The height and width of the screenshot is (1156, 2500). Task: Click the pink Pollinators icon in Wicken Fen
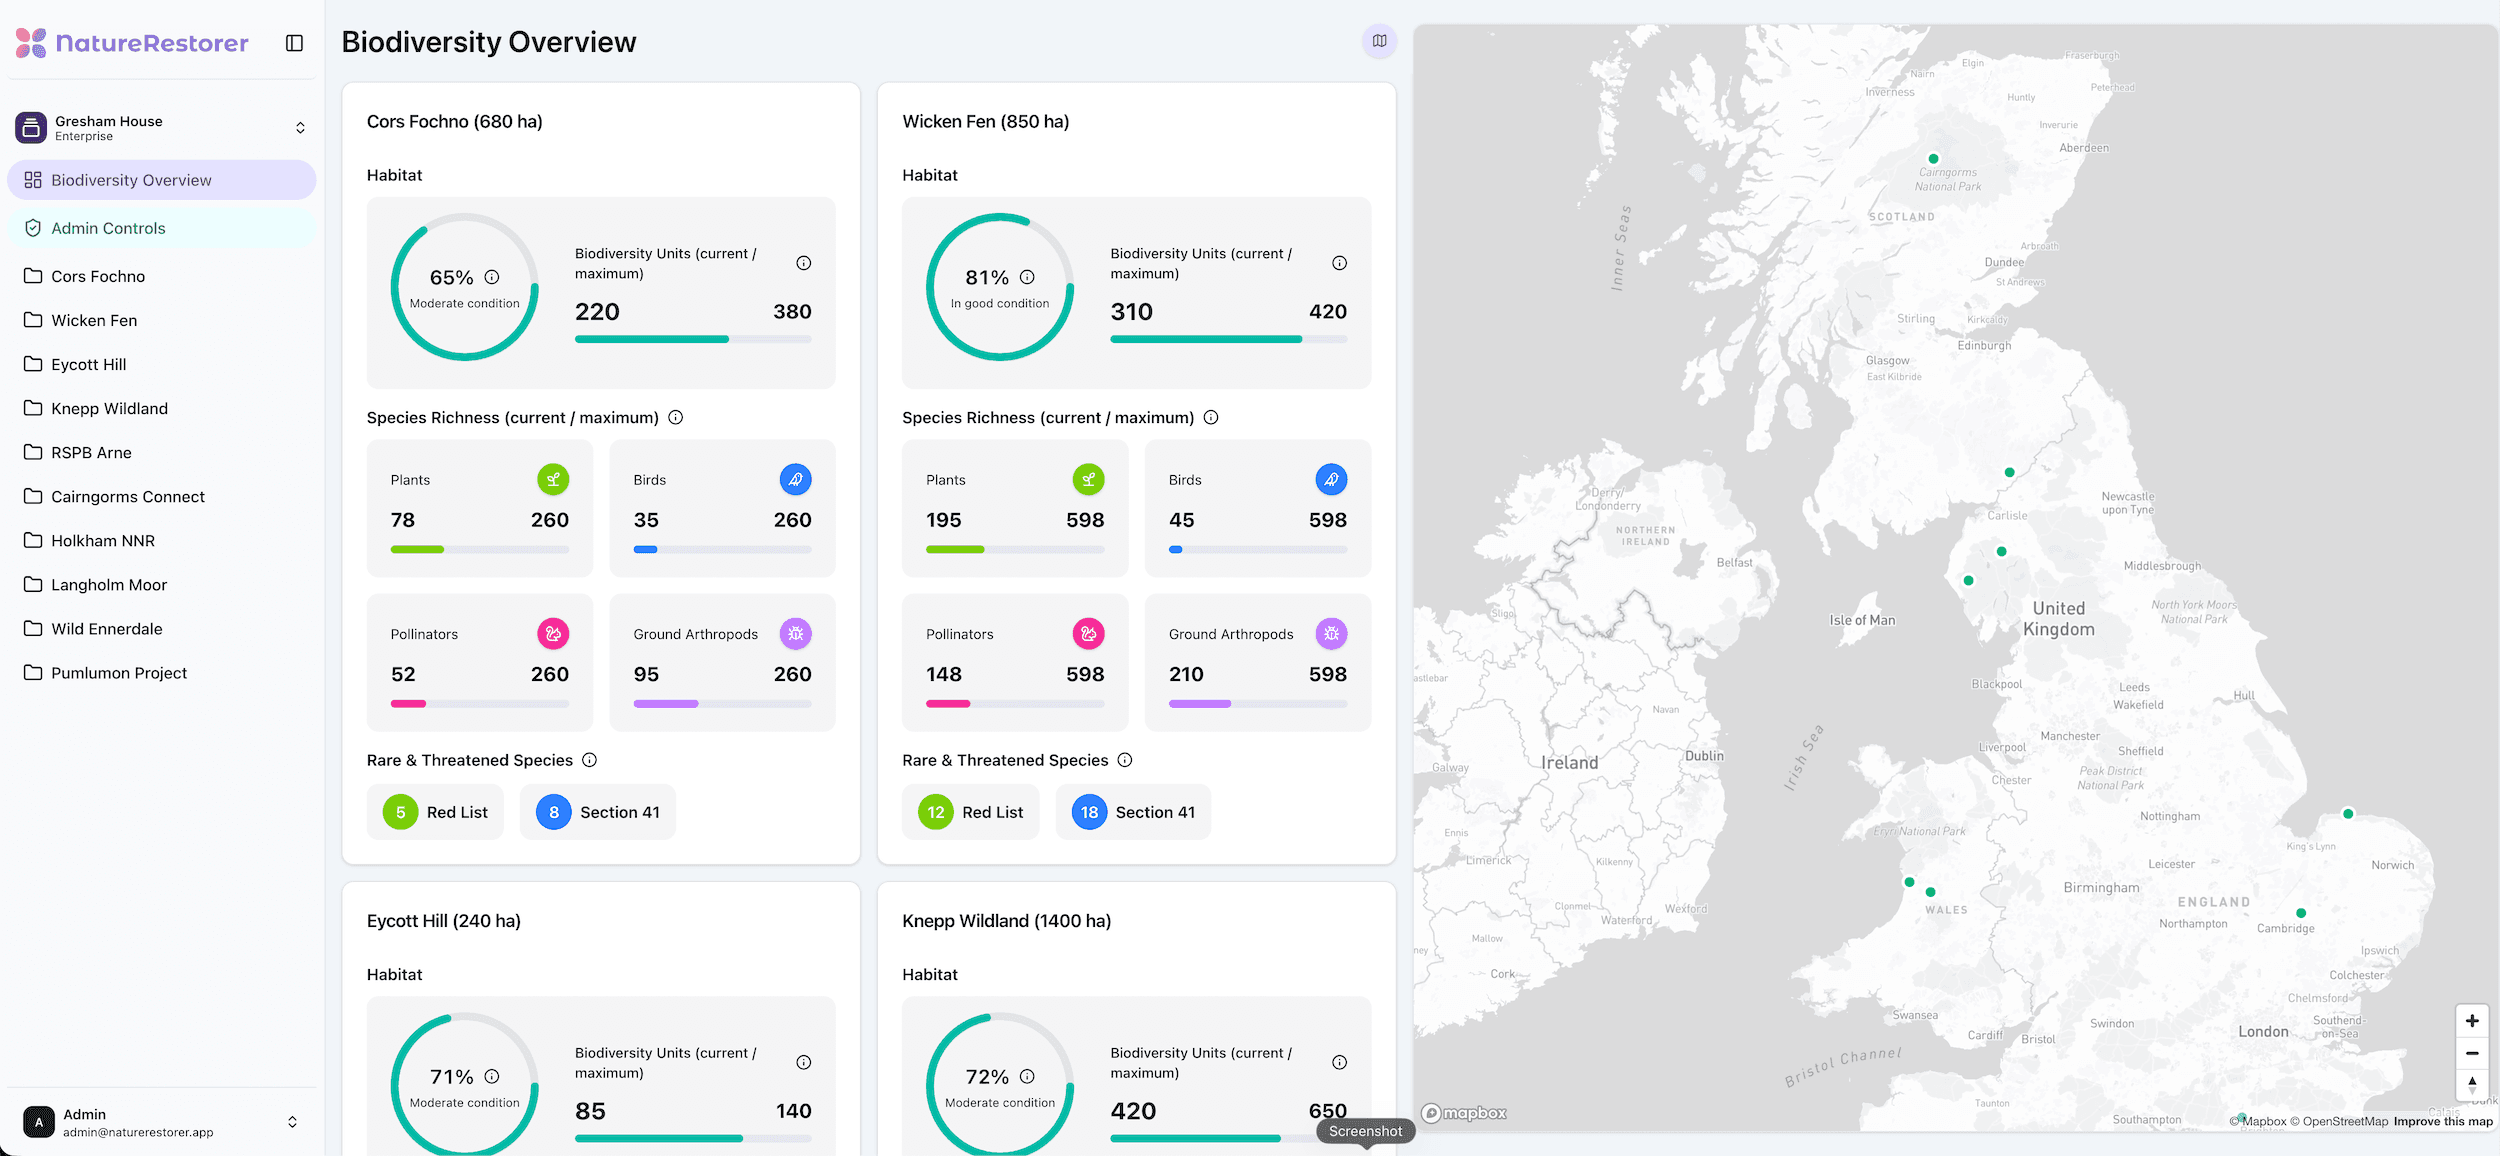1089,633
